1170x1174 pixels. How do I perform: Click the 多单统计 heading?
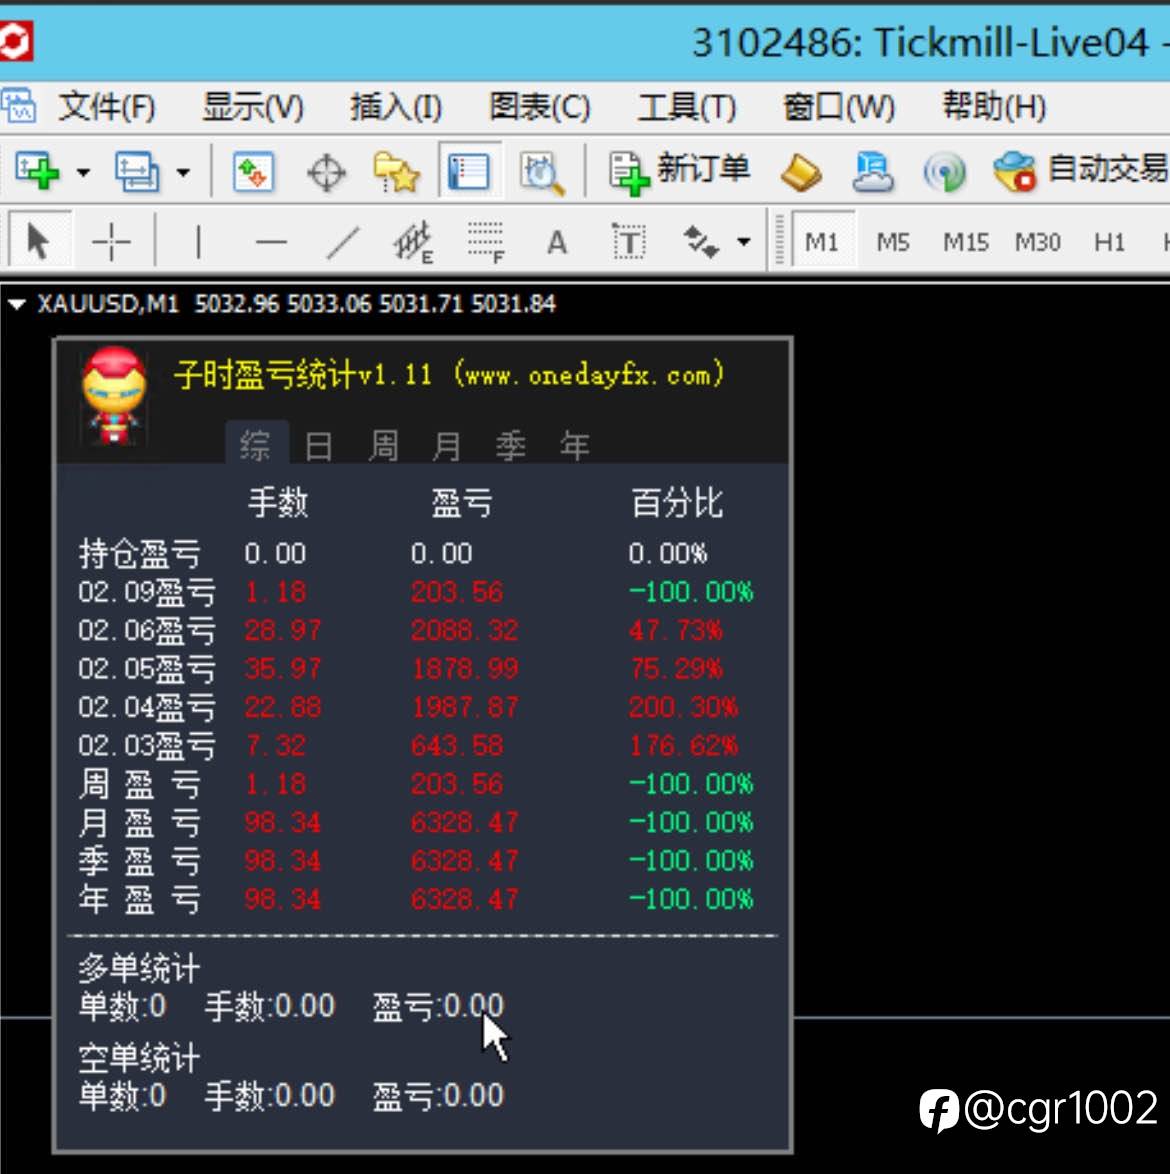(139, 968)
